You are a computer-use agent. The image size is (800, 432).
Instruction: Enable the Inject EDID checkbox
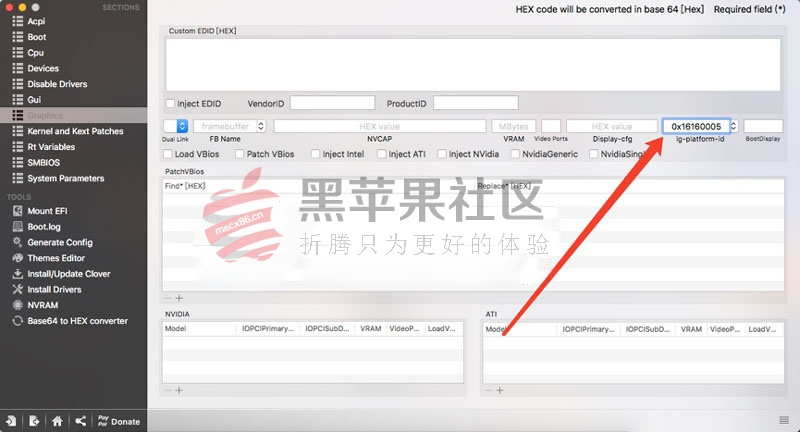[x=170, y=104]
